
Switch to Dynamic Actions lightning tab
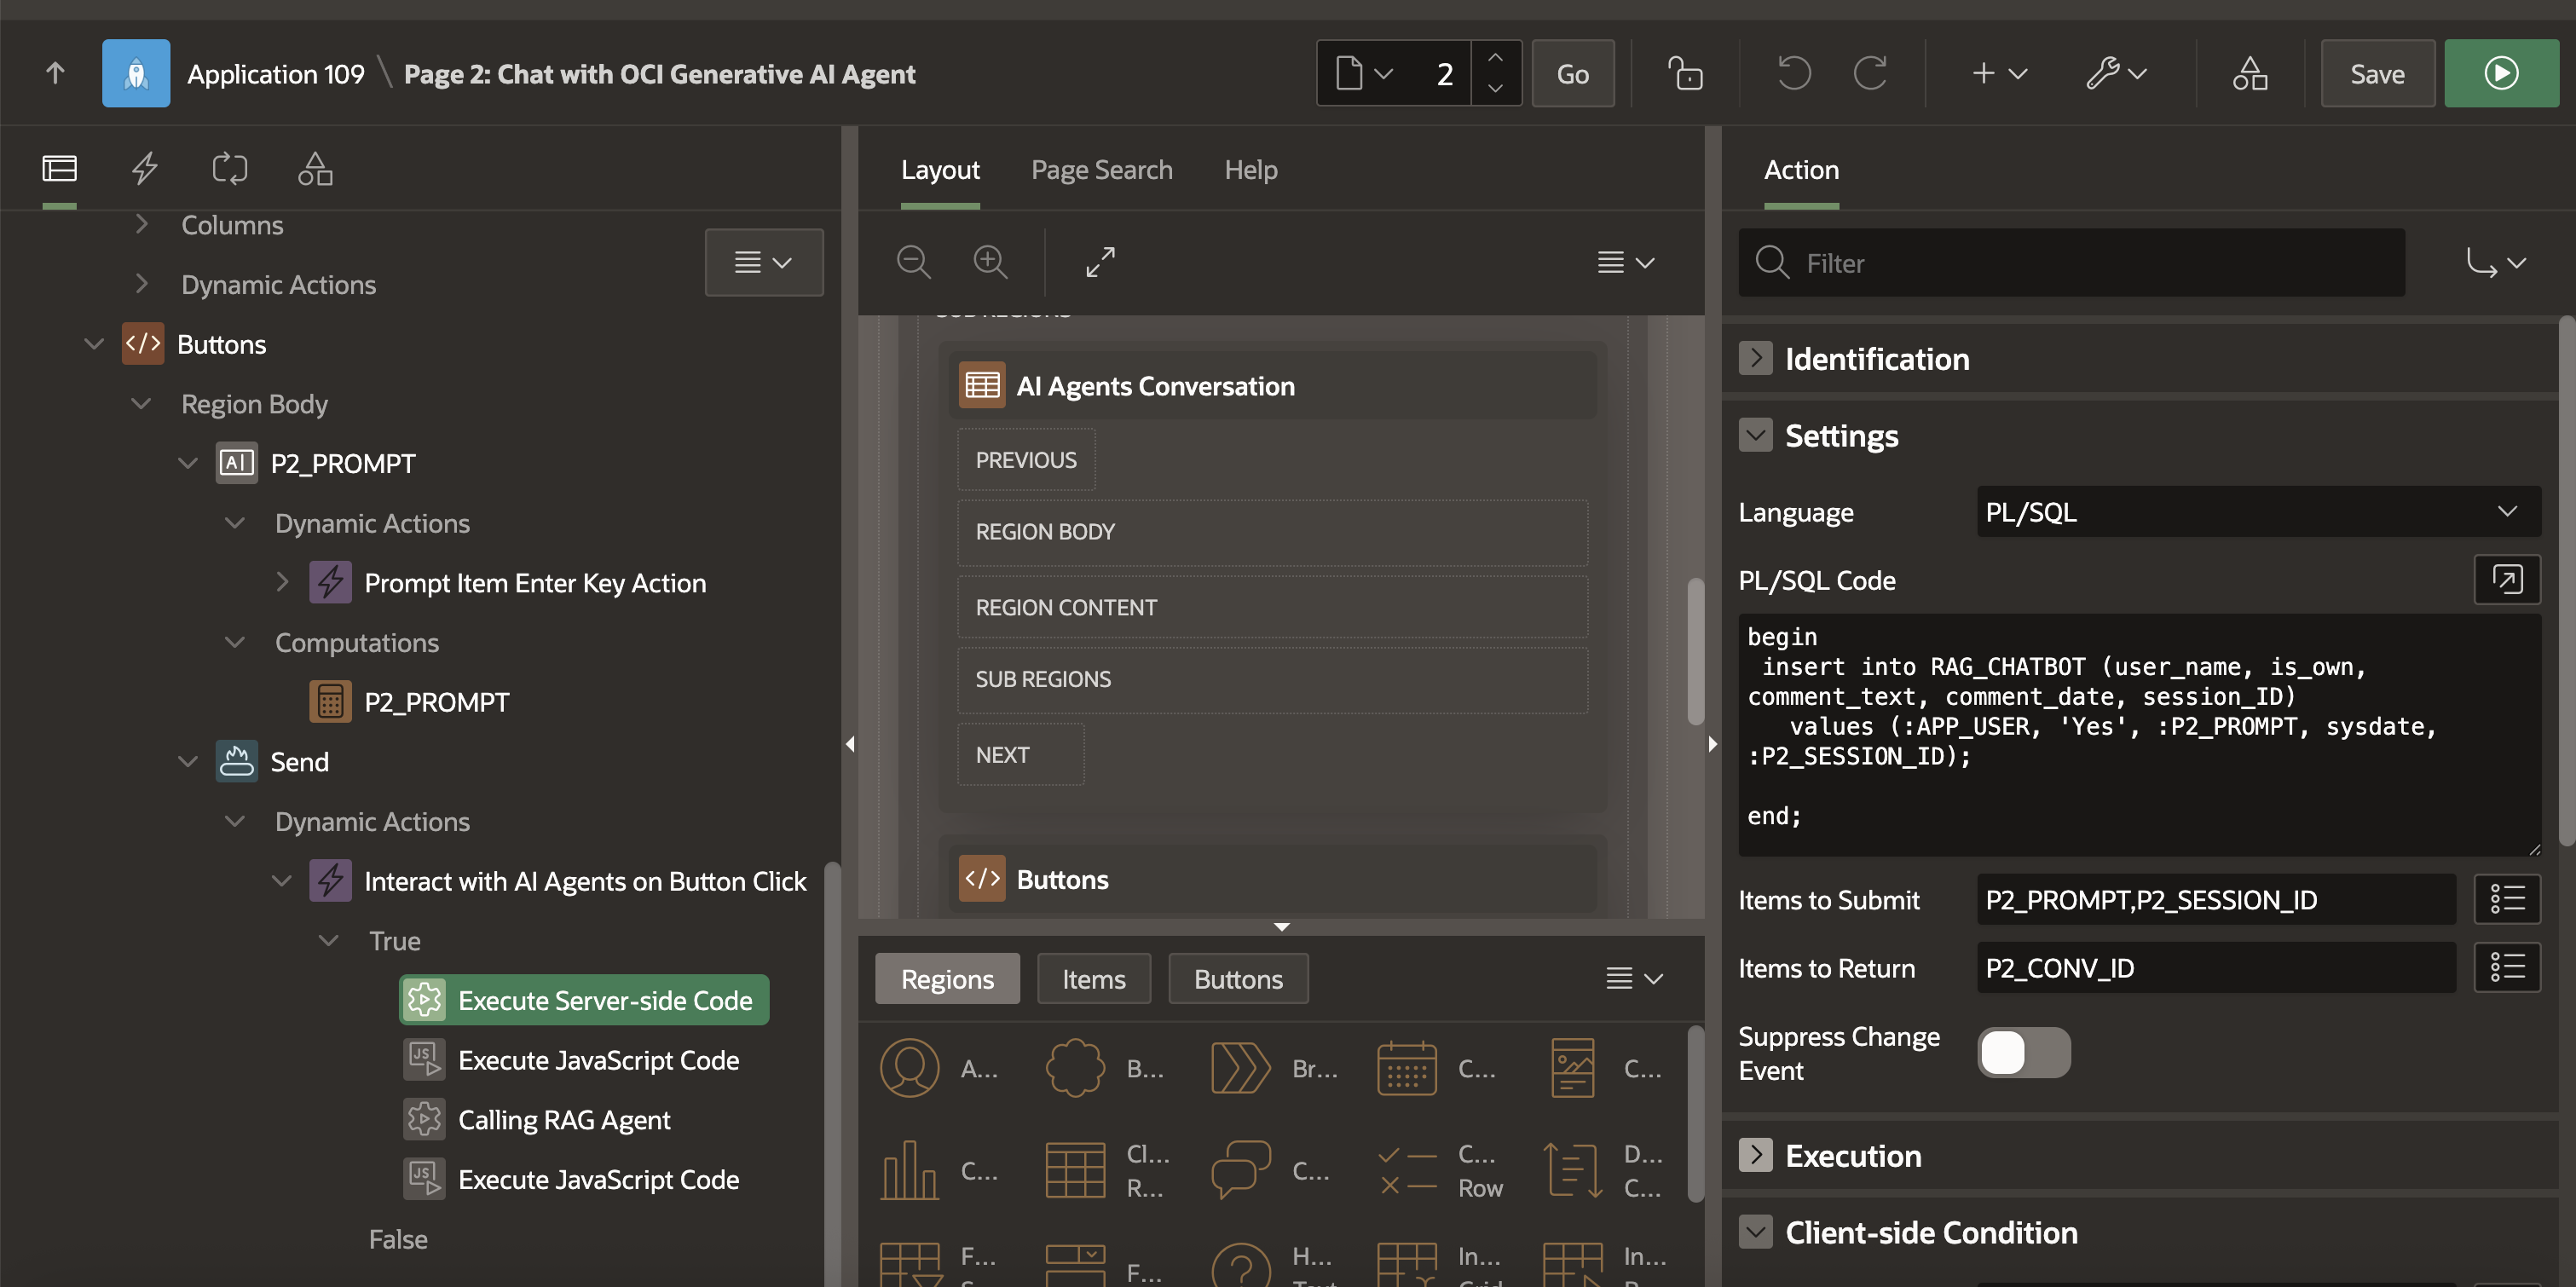click(145, 168)
